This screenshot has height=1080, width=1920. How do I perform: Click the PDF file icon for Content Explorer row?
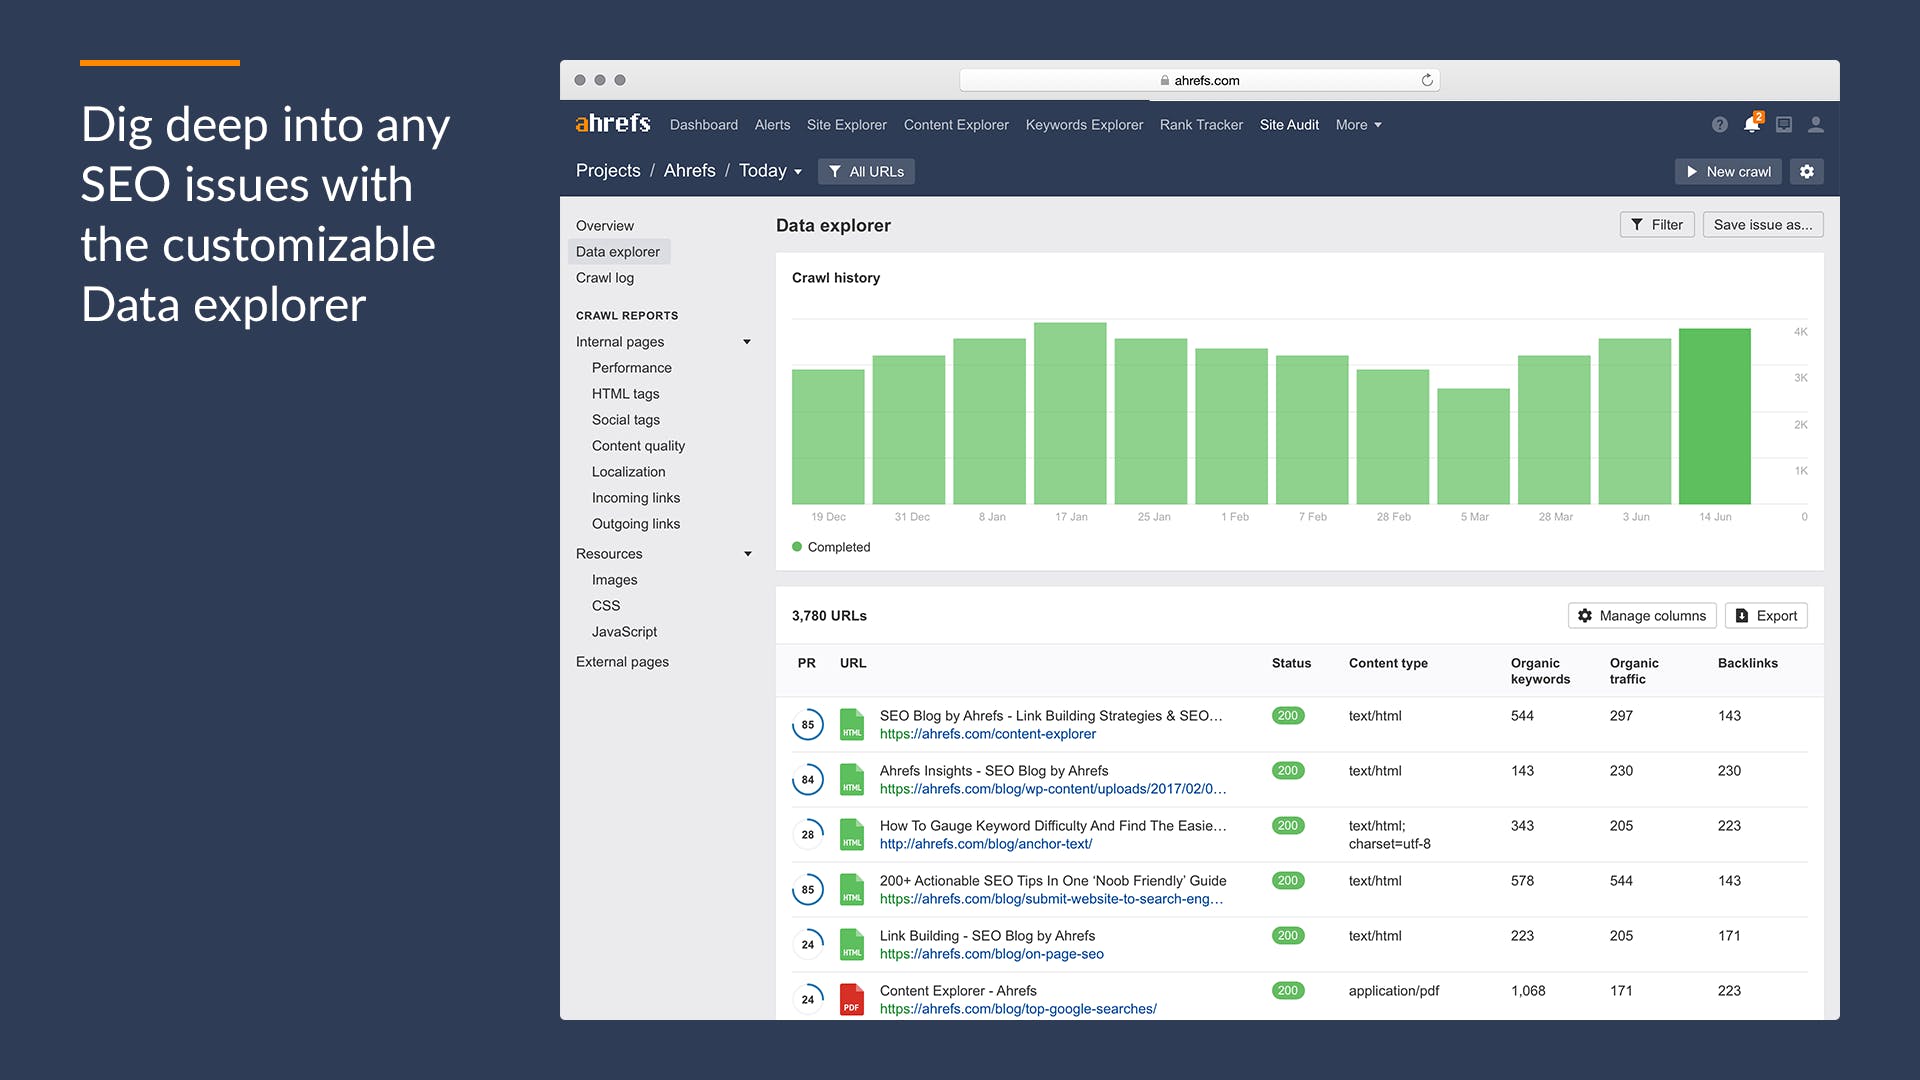(852, 999)
